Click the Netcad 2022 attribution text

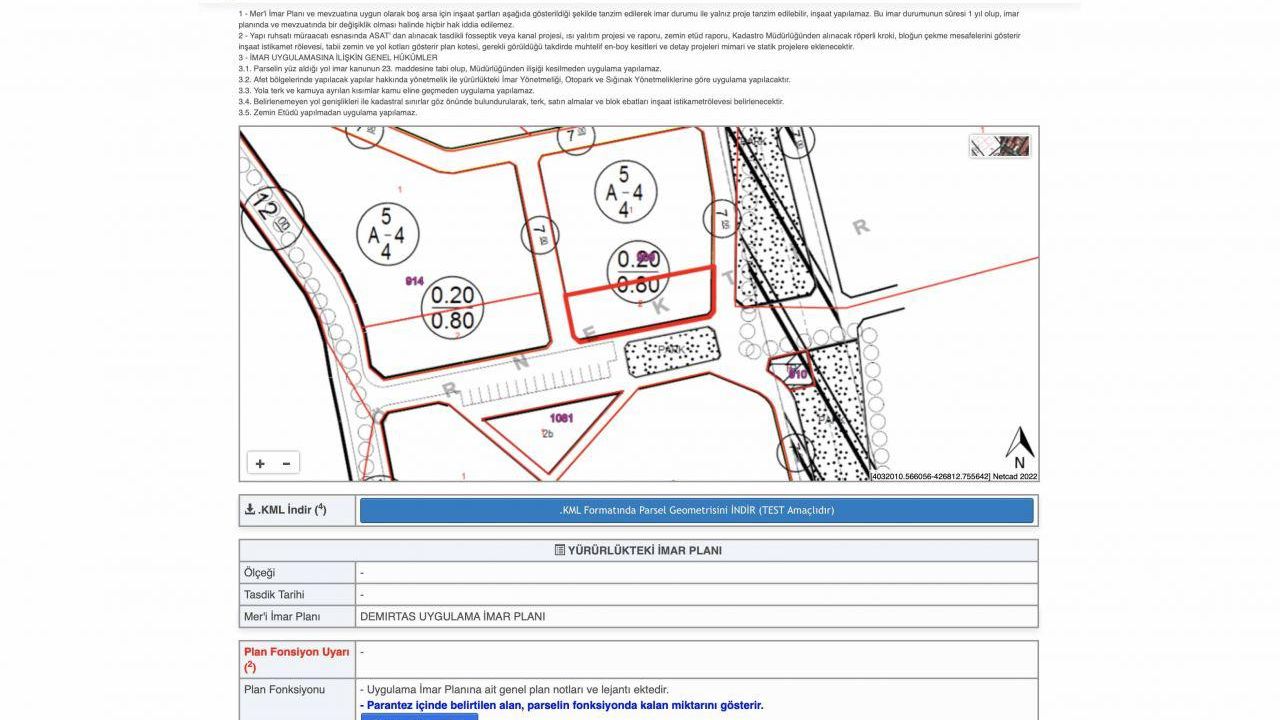1015,476
